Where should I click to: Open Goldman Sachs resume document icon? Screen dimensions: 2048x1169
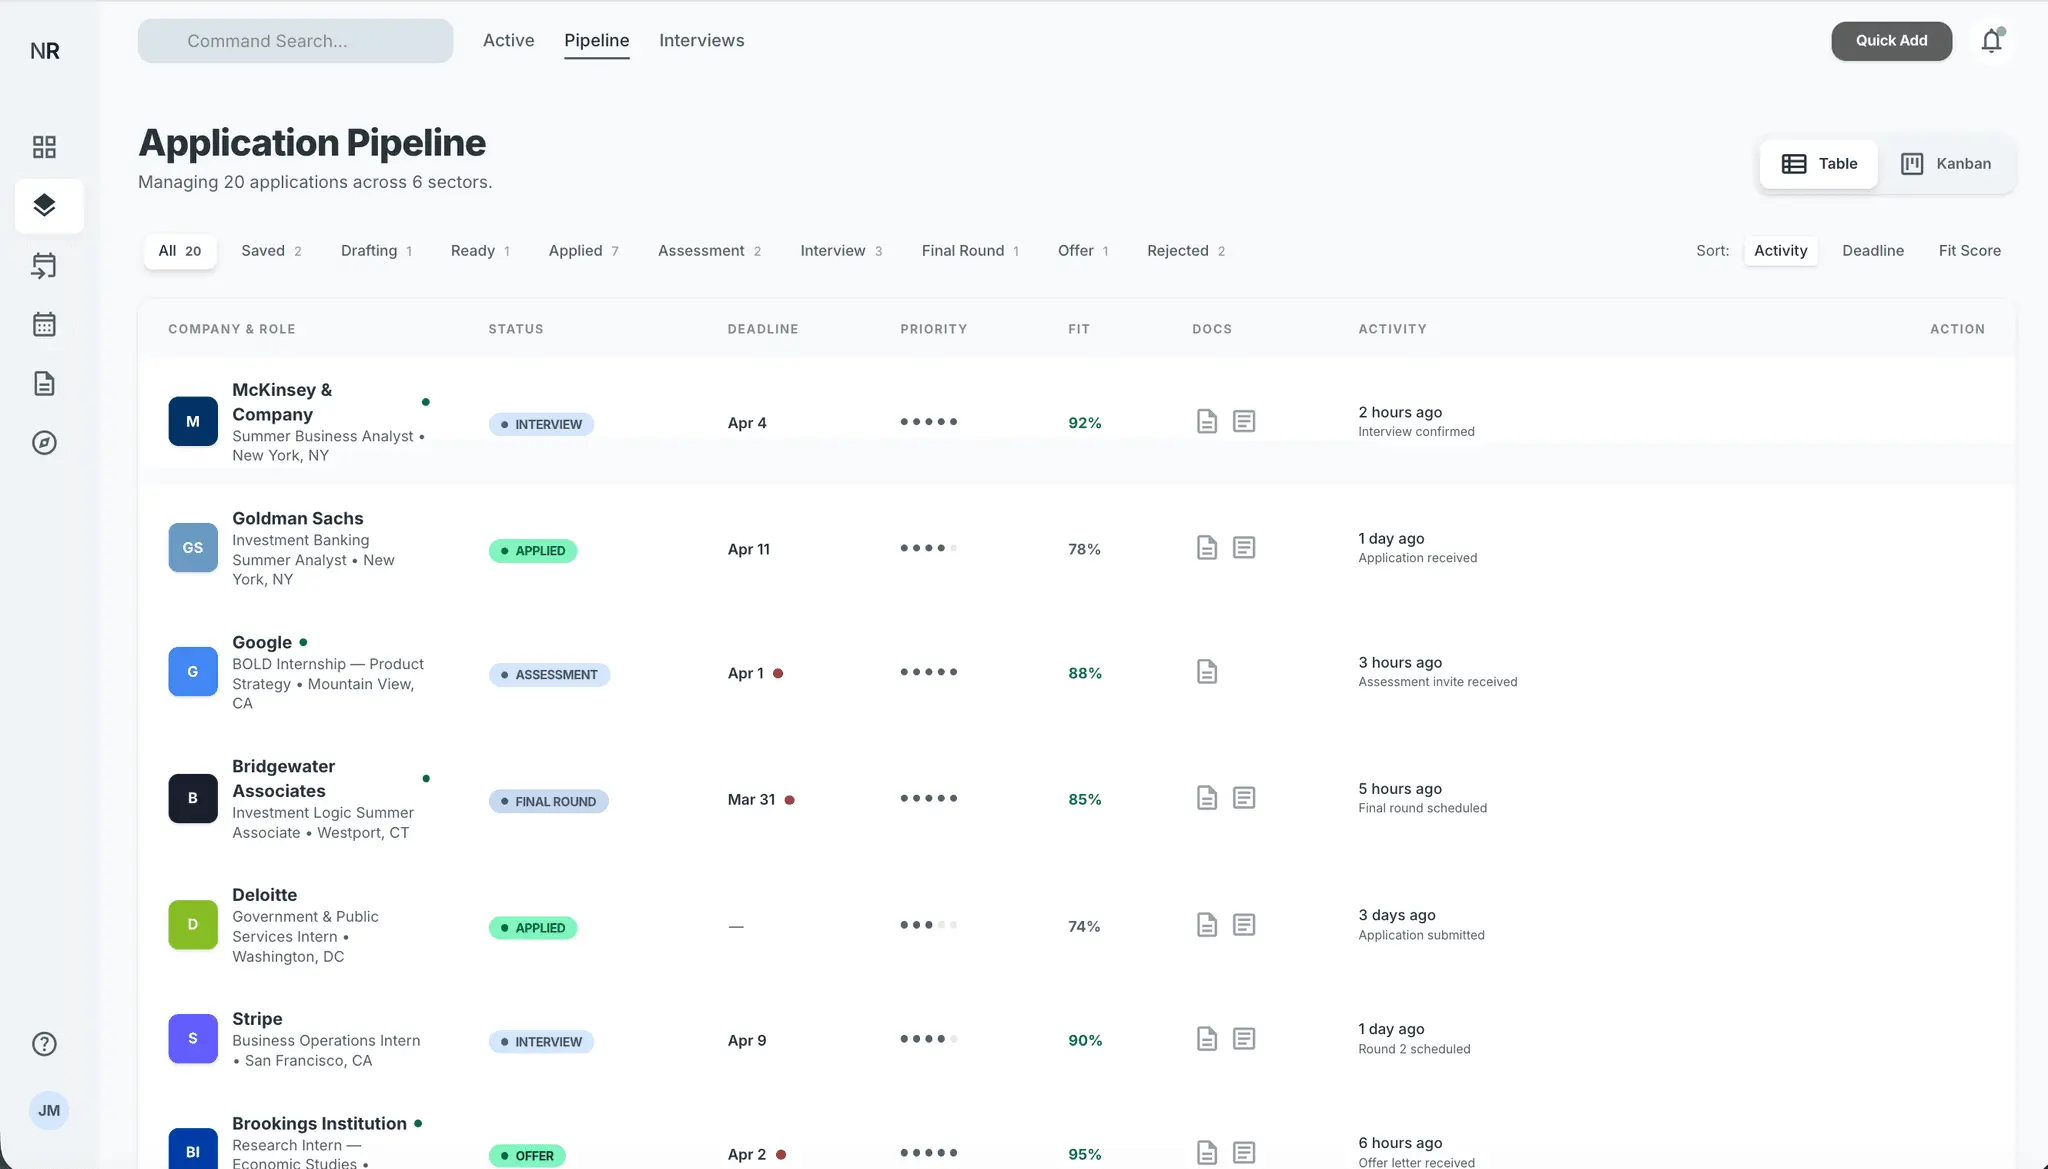(x=1207, y=548)
